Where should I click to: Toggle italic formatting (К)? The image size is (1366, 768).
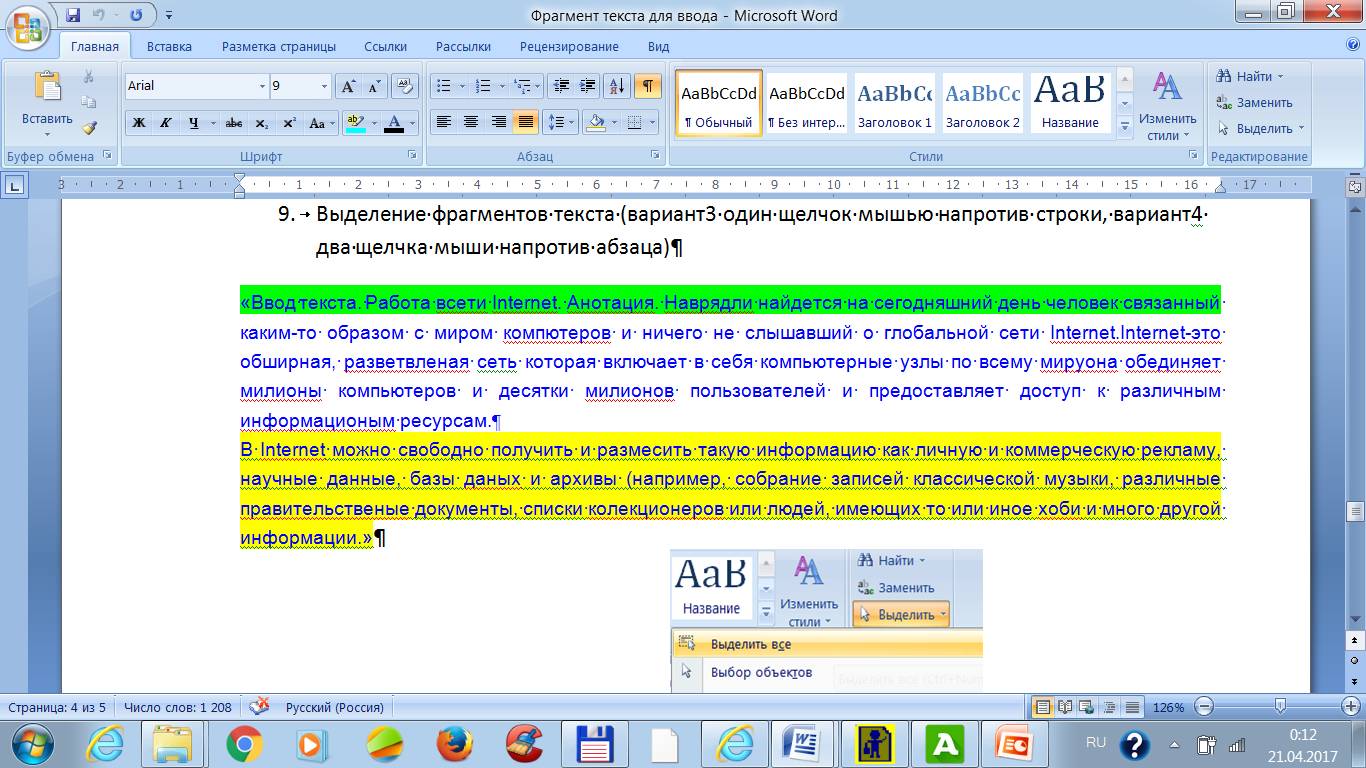tap(166, 123)
